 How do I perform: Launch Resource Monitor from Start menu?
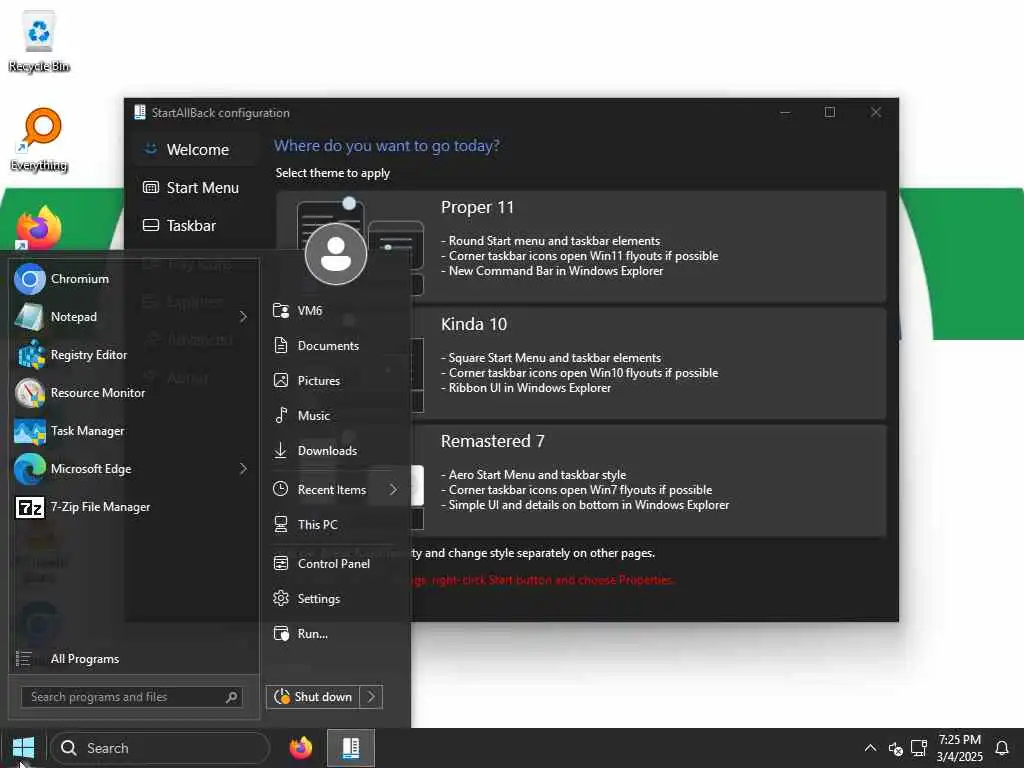click(x=134, y=393)
